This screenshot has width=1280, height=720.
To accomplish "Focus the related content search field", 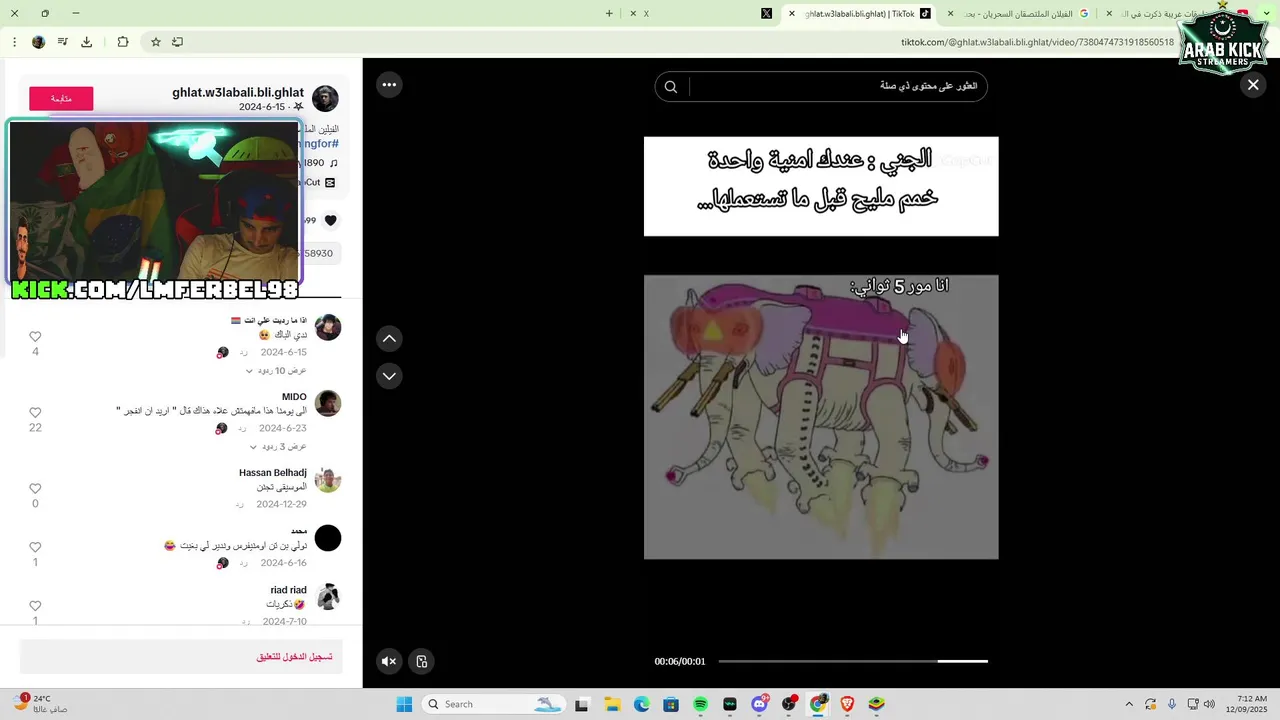I will point(838,87).
